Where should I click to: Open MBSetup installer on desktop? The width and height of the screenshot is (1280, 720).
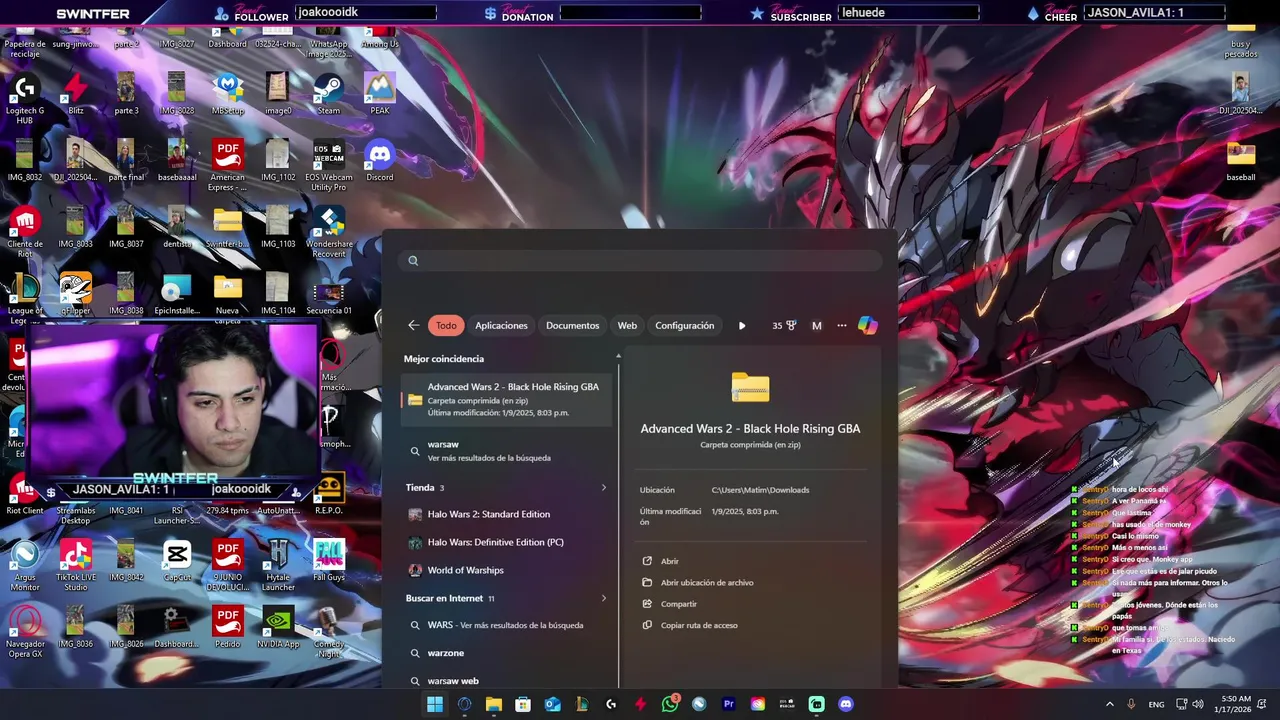227,93
